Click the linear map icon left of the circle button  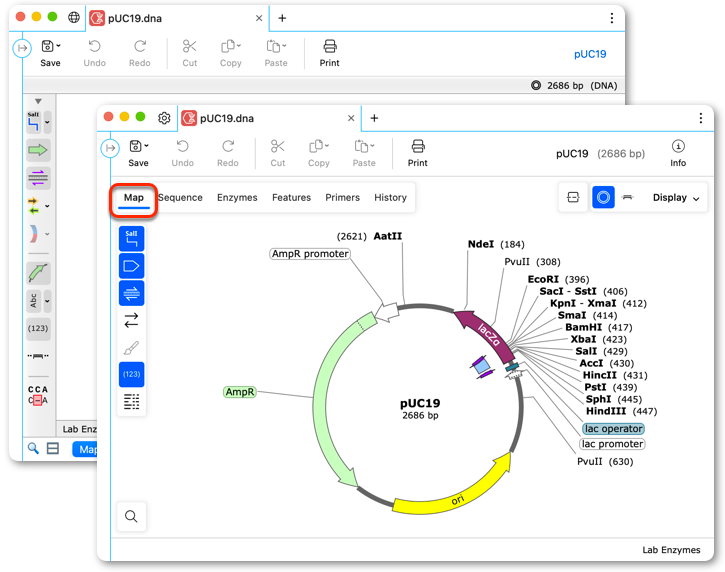pos(573,197)
